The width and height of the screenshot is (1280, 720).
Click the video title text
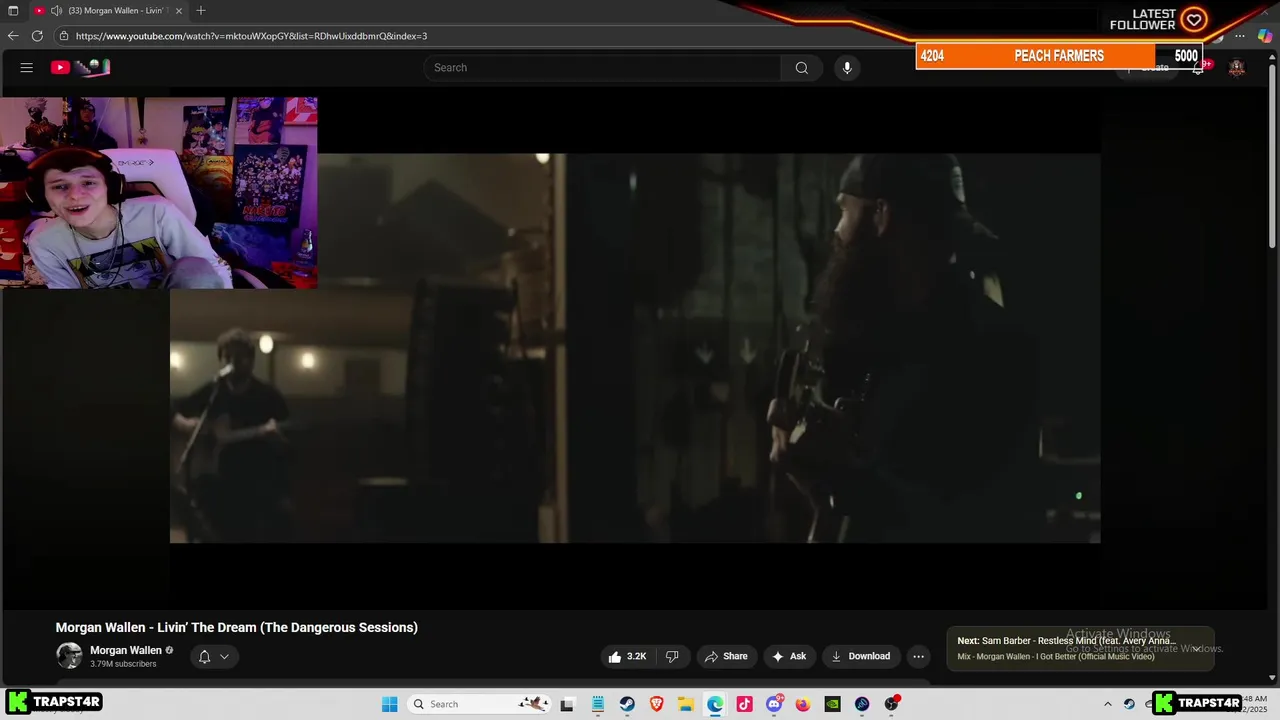tap(237, 627)
